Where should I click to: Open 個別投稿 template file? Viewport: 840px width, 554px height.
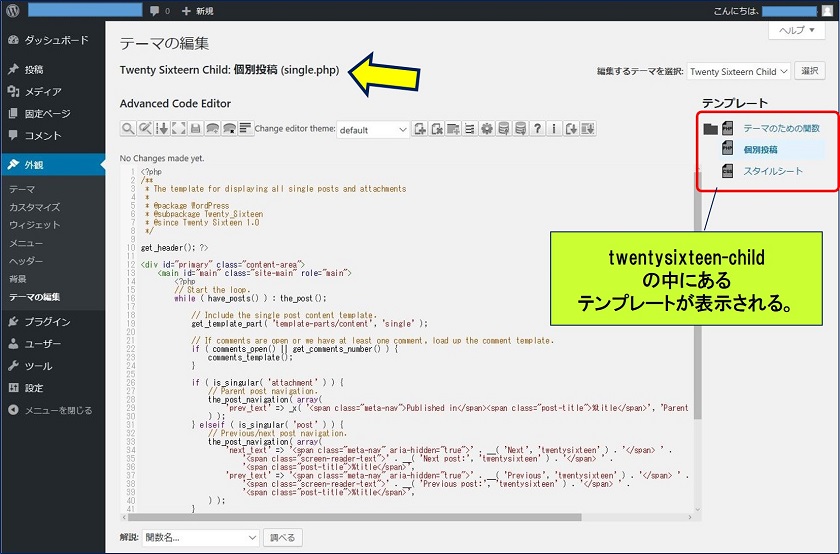pos(760,150)
